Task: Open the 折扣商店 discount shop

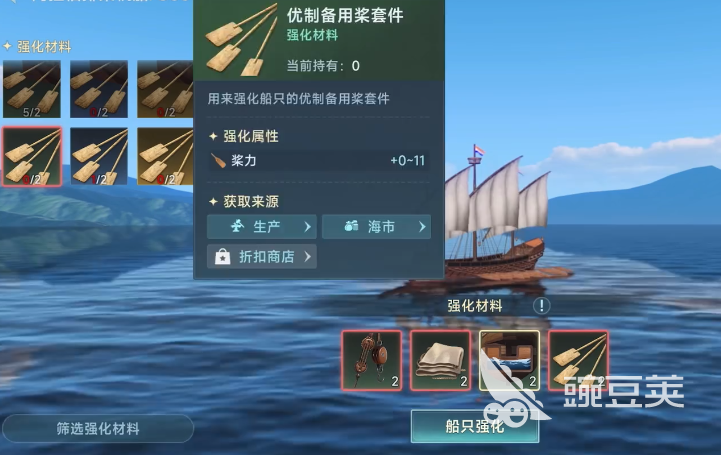Action: pos(262,256)
